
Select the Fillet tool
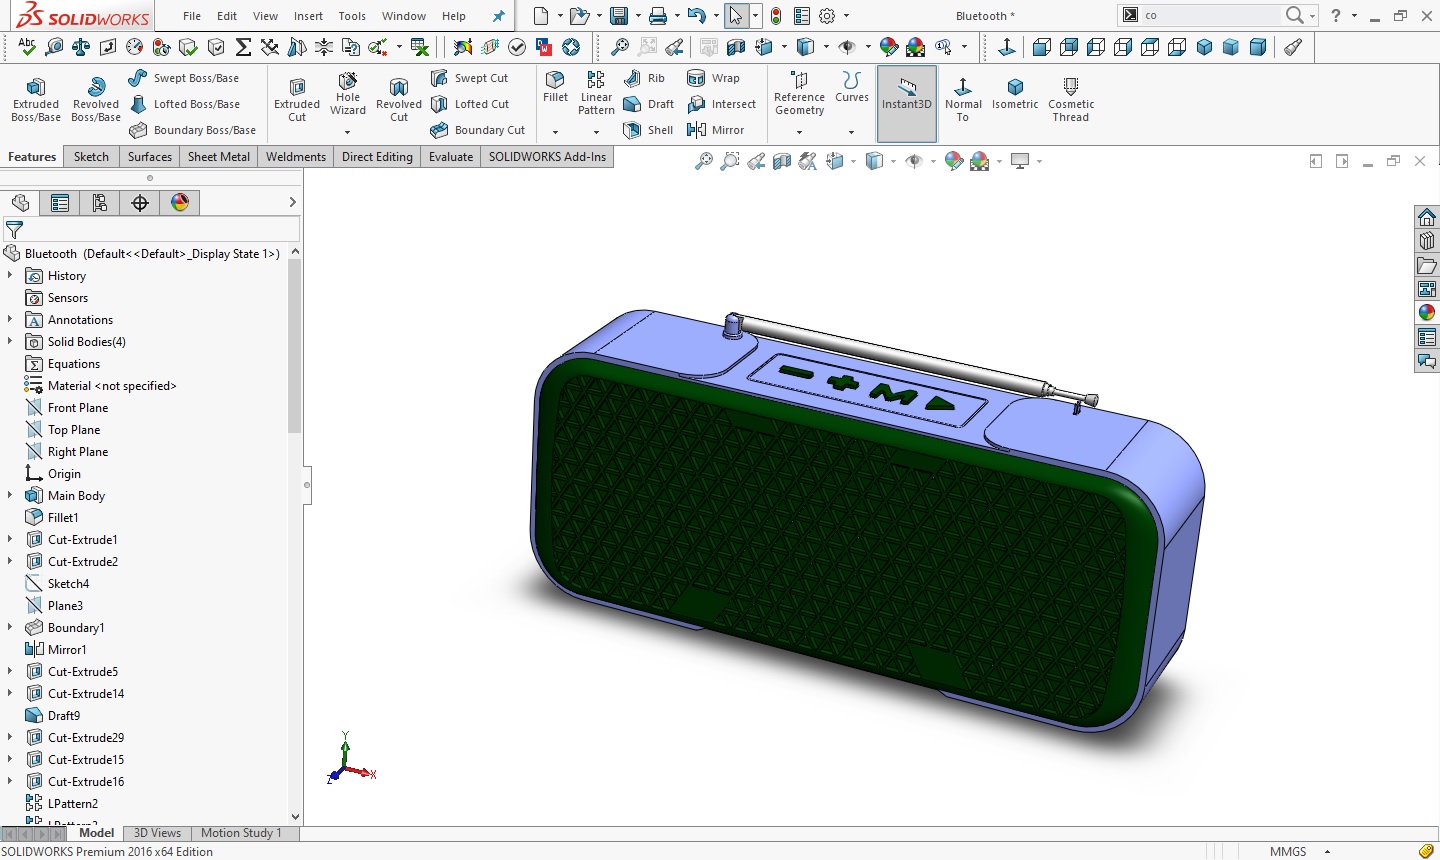[x=555, y=87]
